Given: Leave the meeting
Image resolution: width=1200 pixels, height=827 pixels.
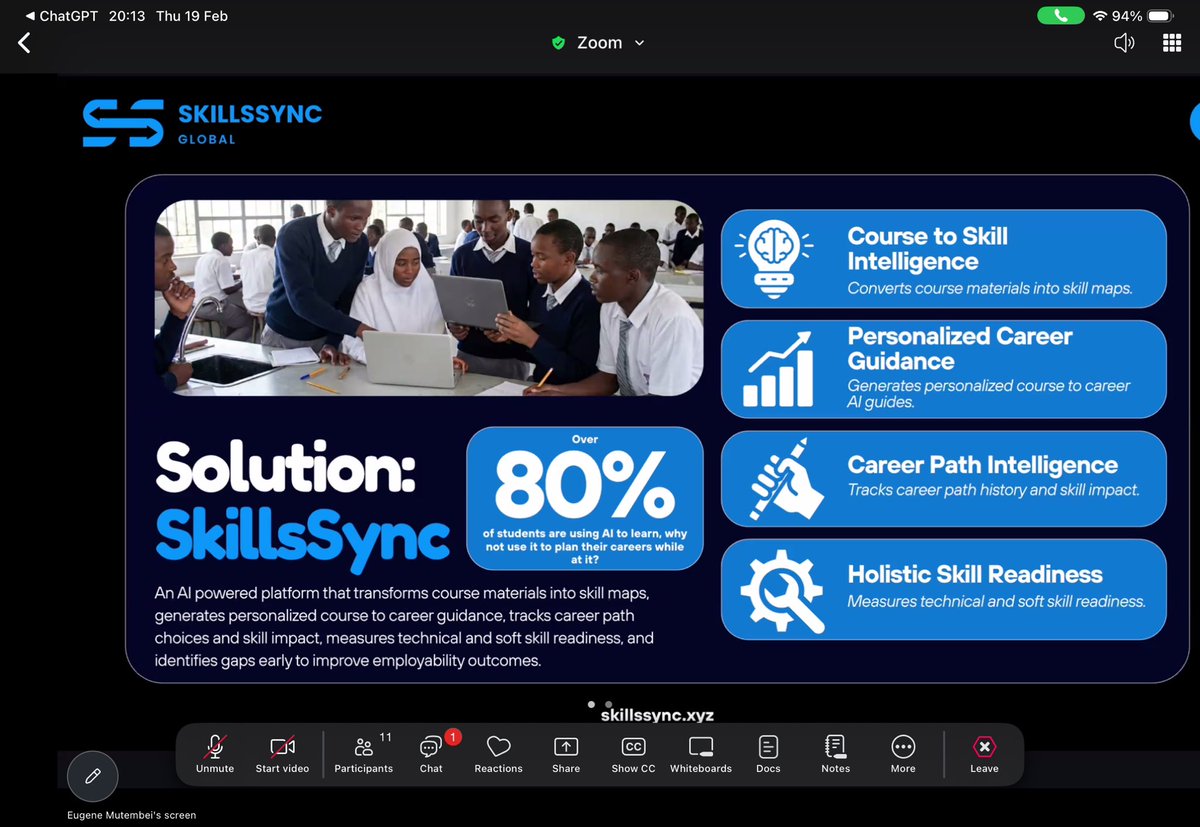Looking at the screenshot, I should [984, 754].
